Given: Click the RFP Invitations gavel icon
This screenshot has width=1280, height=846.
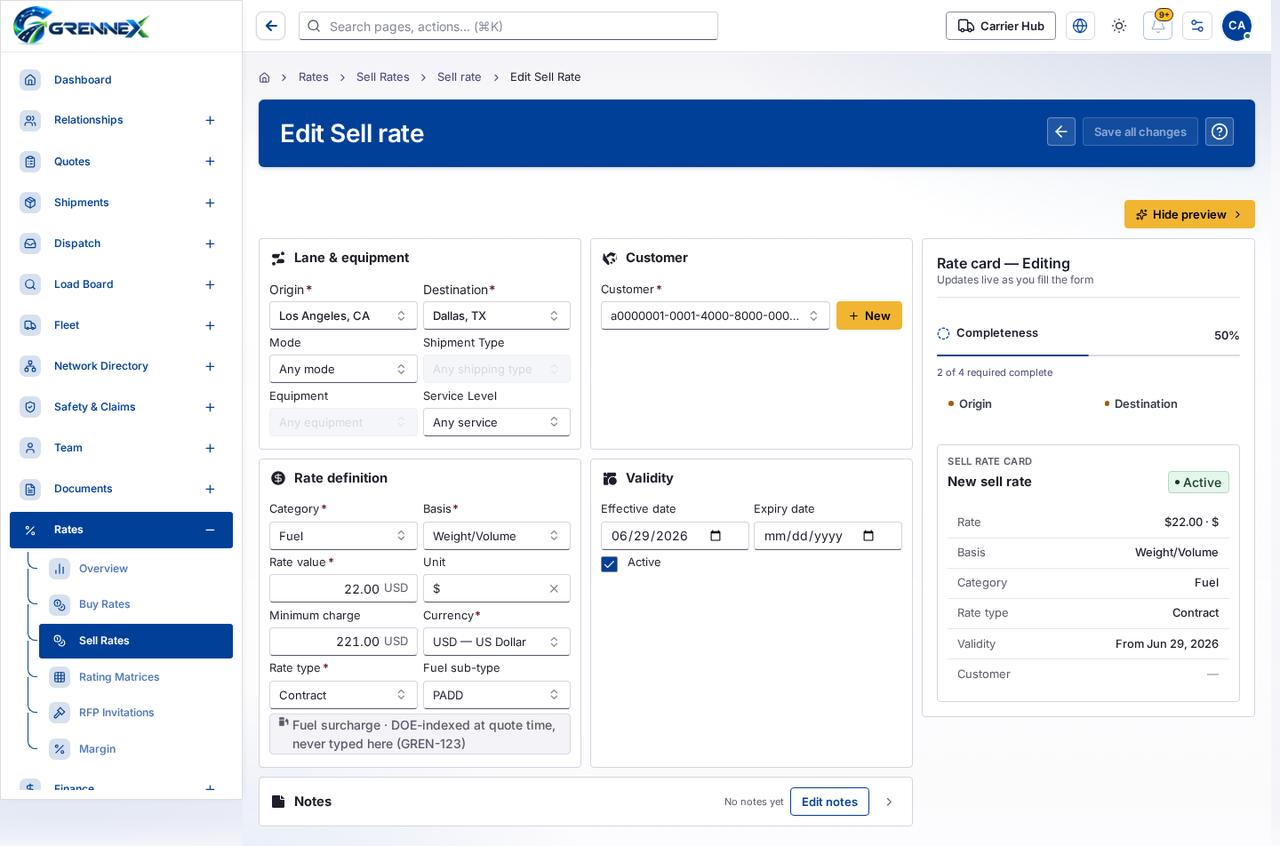Looking at the screenshot, I should click(60, 713).
